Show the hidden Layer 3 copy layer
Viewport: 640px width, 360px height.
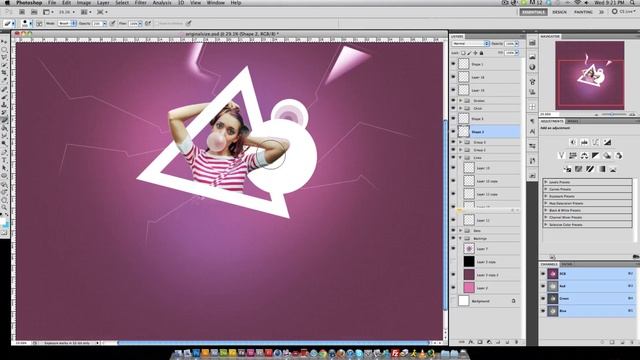(453, 262)
